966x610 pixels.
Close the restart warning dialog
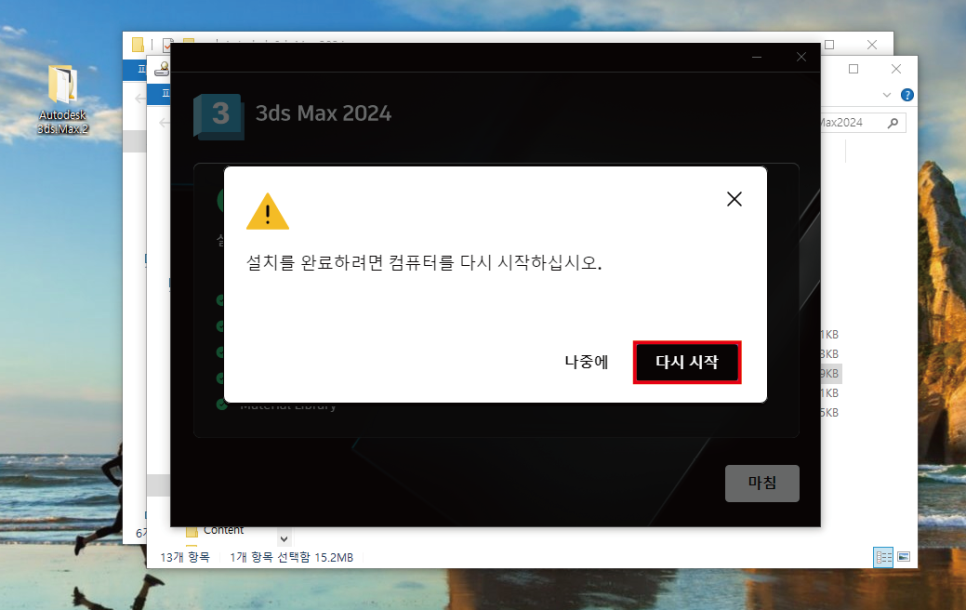(734, 199)
